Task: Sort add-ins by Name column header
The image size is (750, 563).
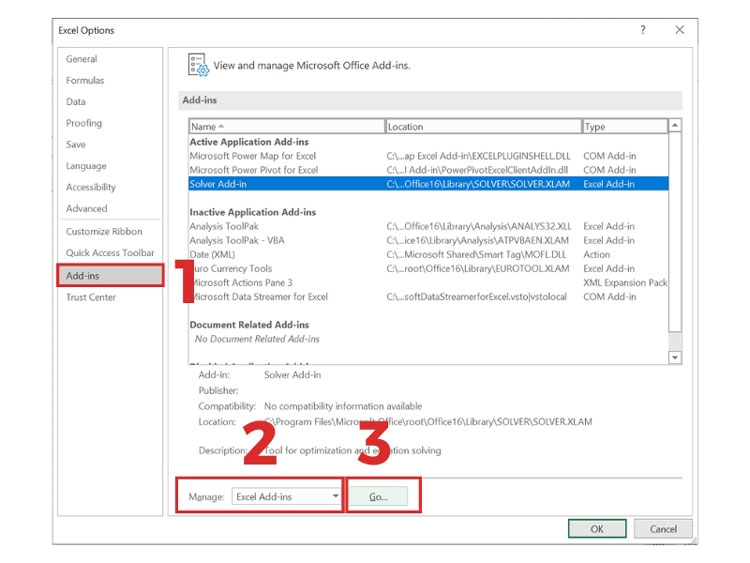Action: [x=287, y=126]
